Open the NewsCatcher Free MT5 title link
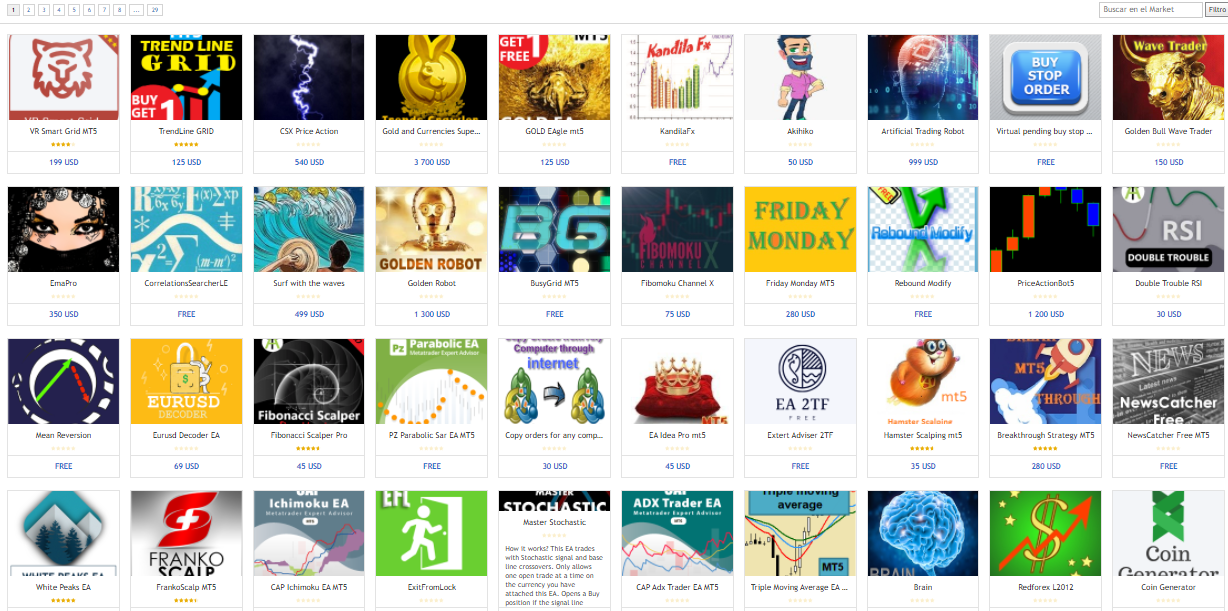The width and height of the screenshot is (1228, 611). pos(1168,435)
